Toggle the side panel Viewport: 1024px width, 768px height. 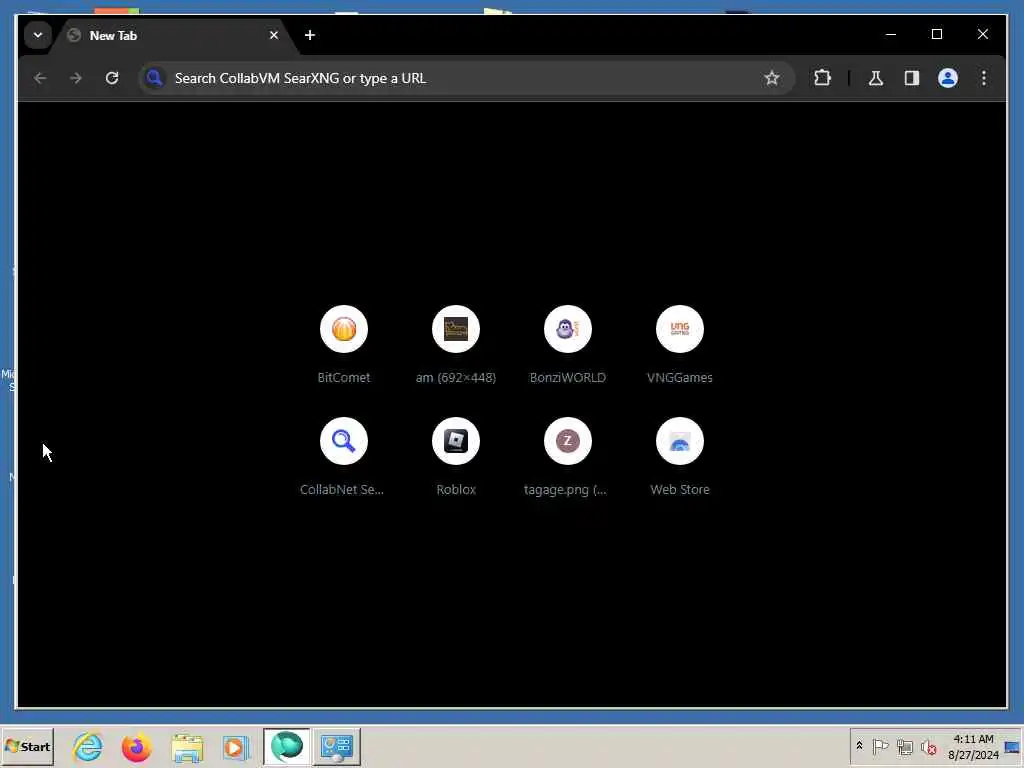(912, 78)
